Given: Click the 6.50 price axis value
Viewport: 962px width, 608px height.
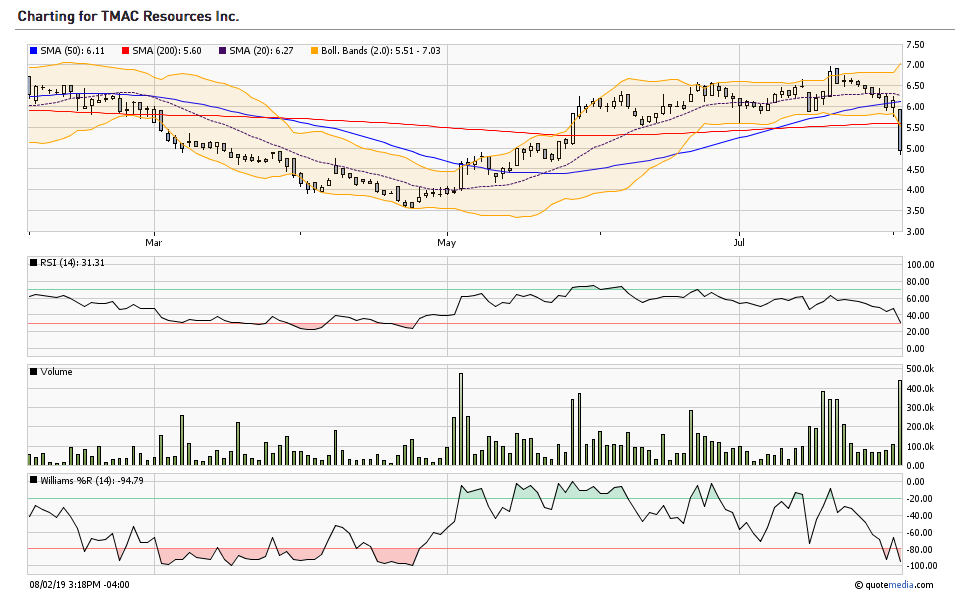Looking at the screenshot, I should (x=915, y=86).
